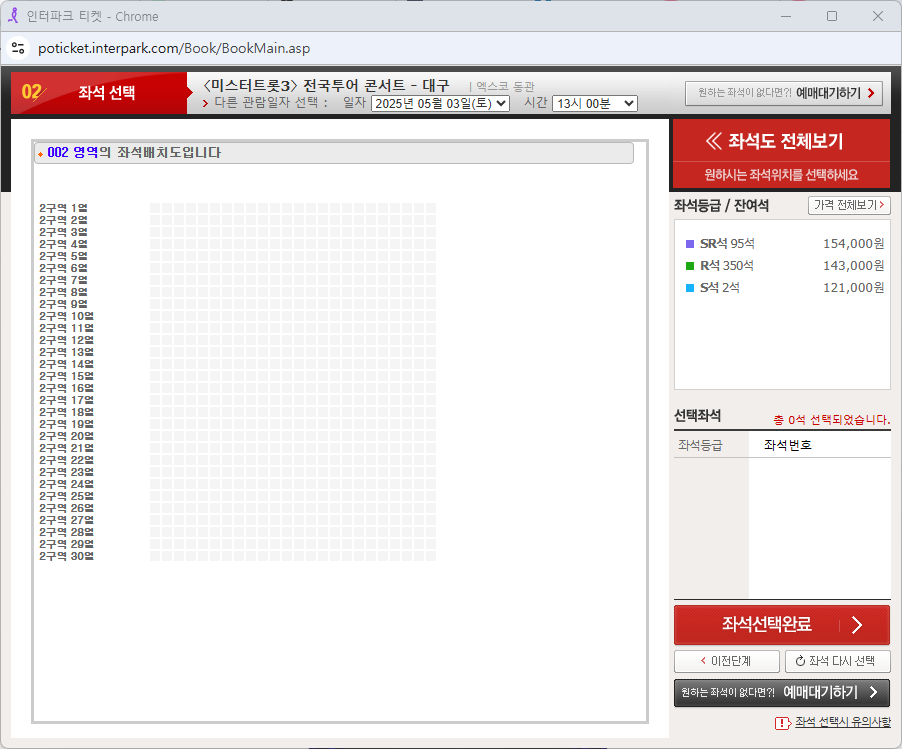Click 002 영역 heading text

(72, 152)
